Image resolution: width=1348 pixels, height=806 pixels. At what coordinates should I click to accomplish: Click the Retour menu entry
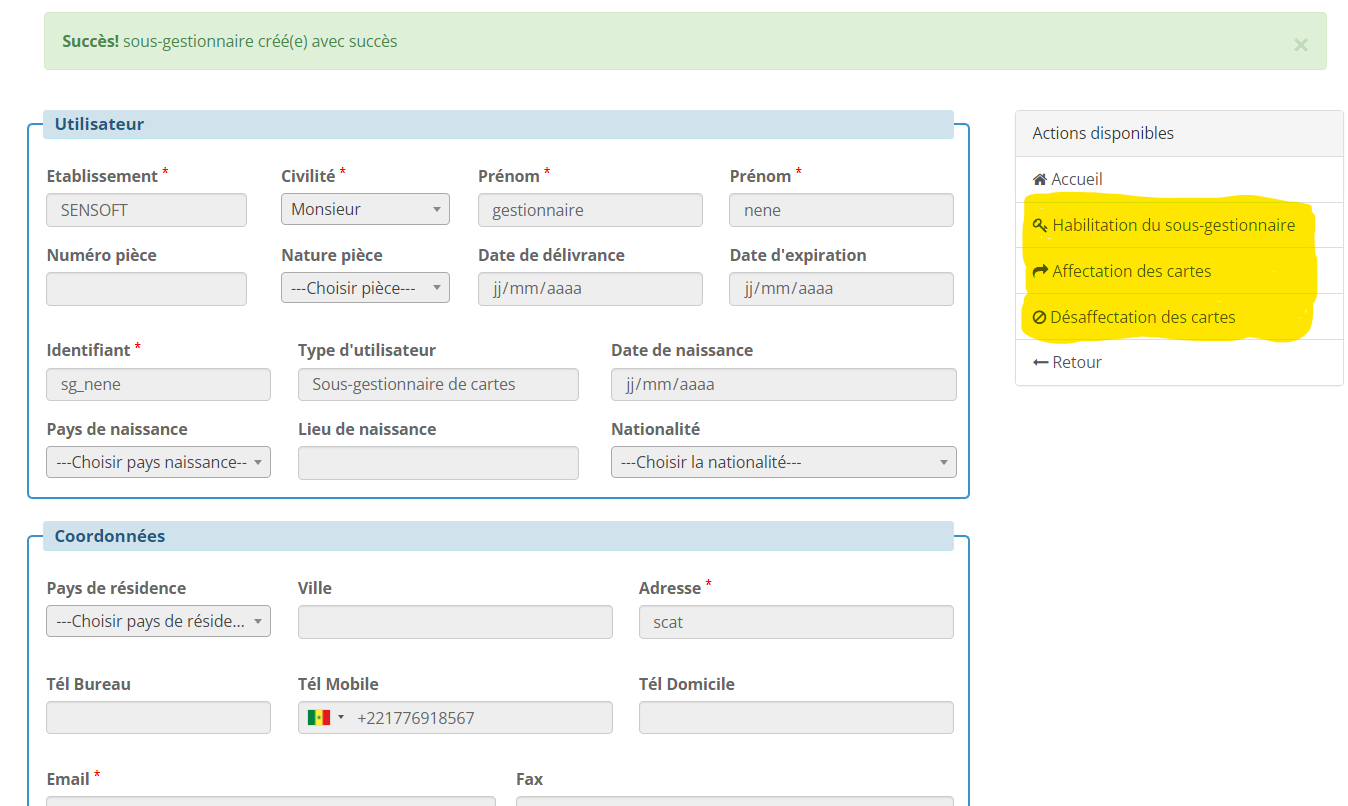[1076, 362]
